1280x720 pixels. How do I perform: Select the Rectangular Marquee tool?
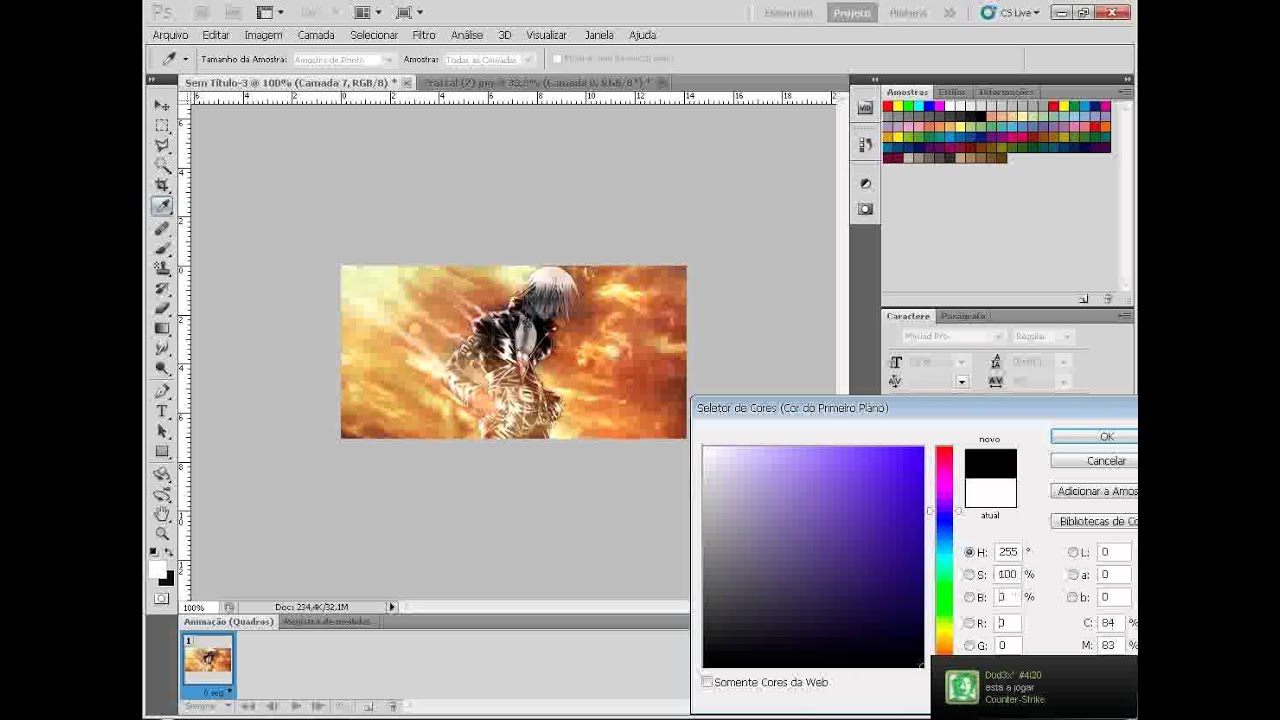[x=162, y=125]
